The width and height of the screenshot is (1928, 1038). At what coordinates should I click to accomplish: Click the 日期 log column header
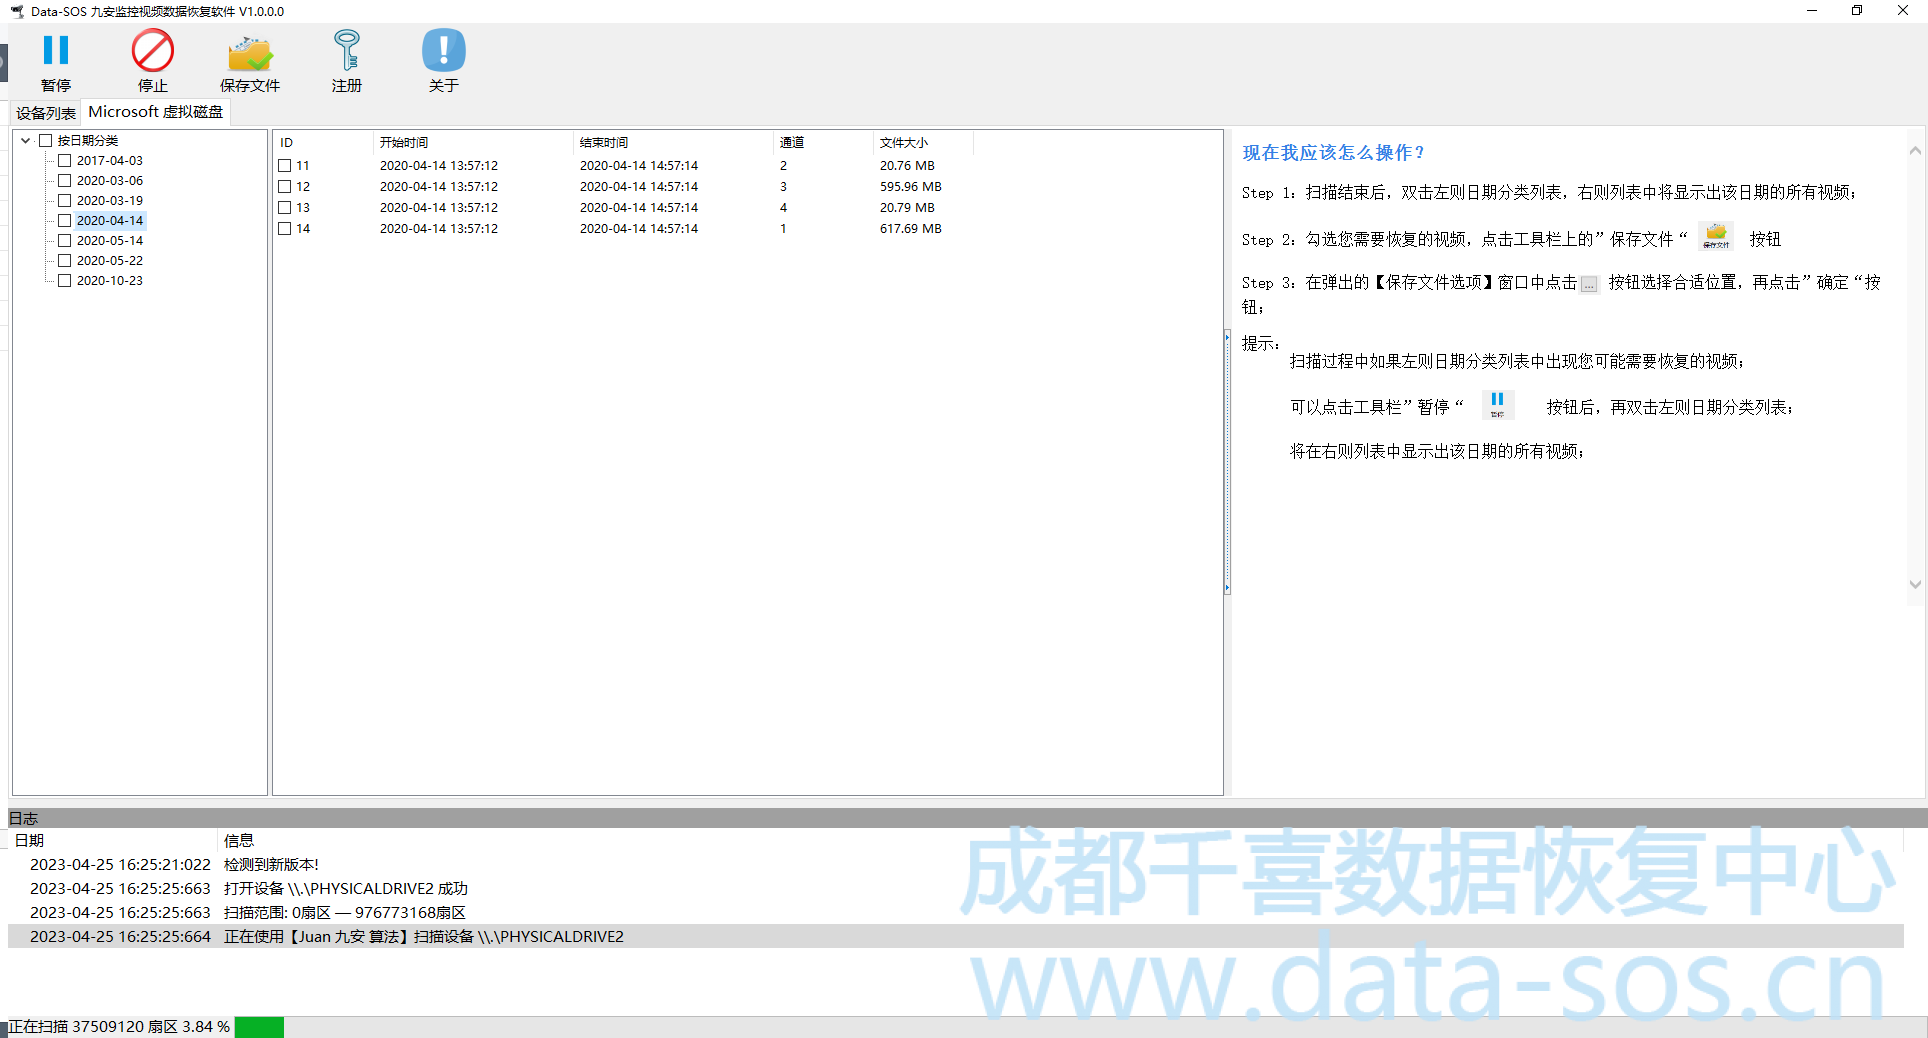[113, 841]
